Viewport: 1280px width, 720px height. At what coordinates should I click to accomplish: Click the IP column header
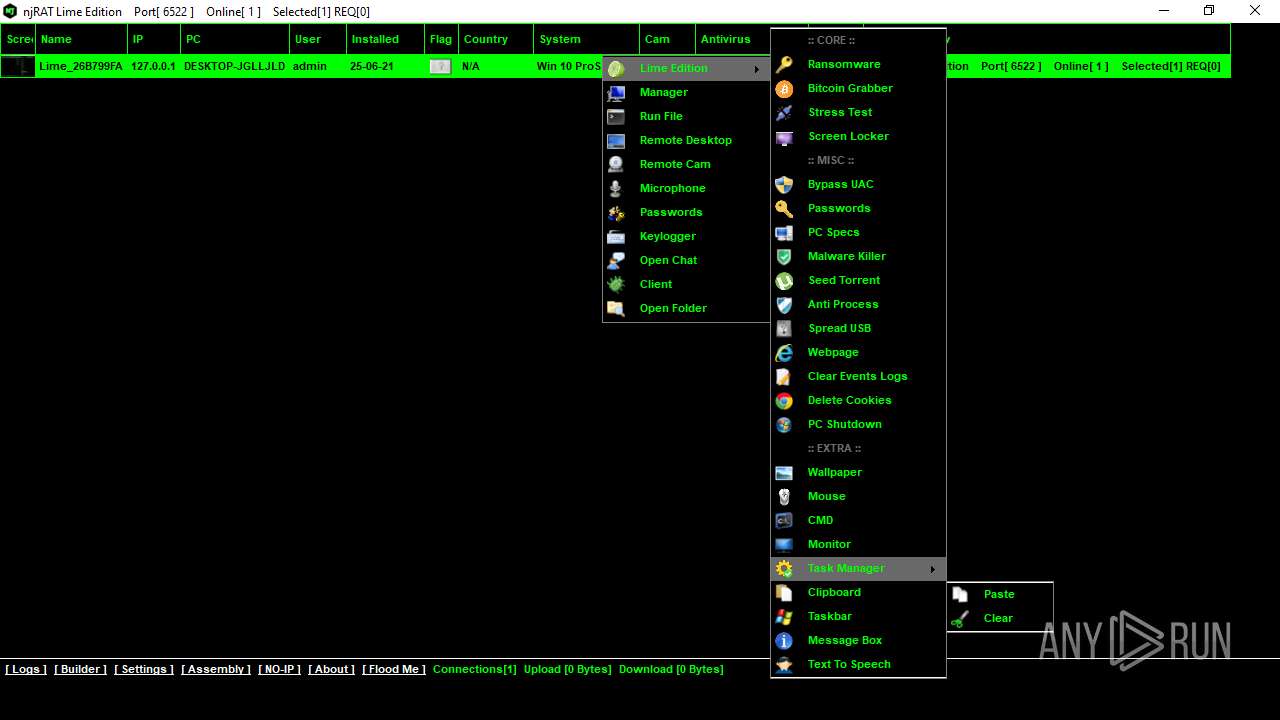coord(154,39)
